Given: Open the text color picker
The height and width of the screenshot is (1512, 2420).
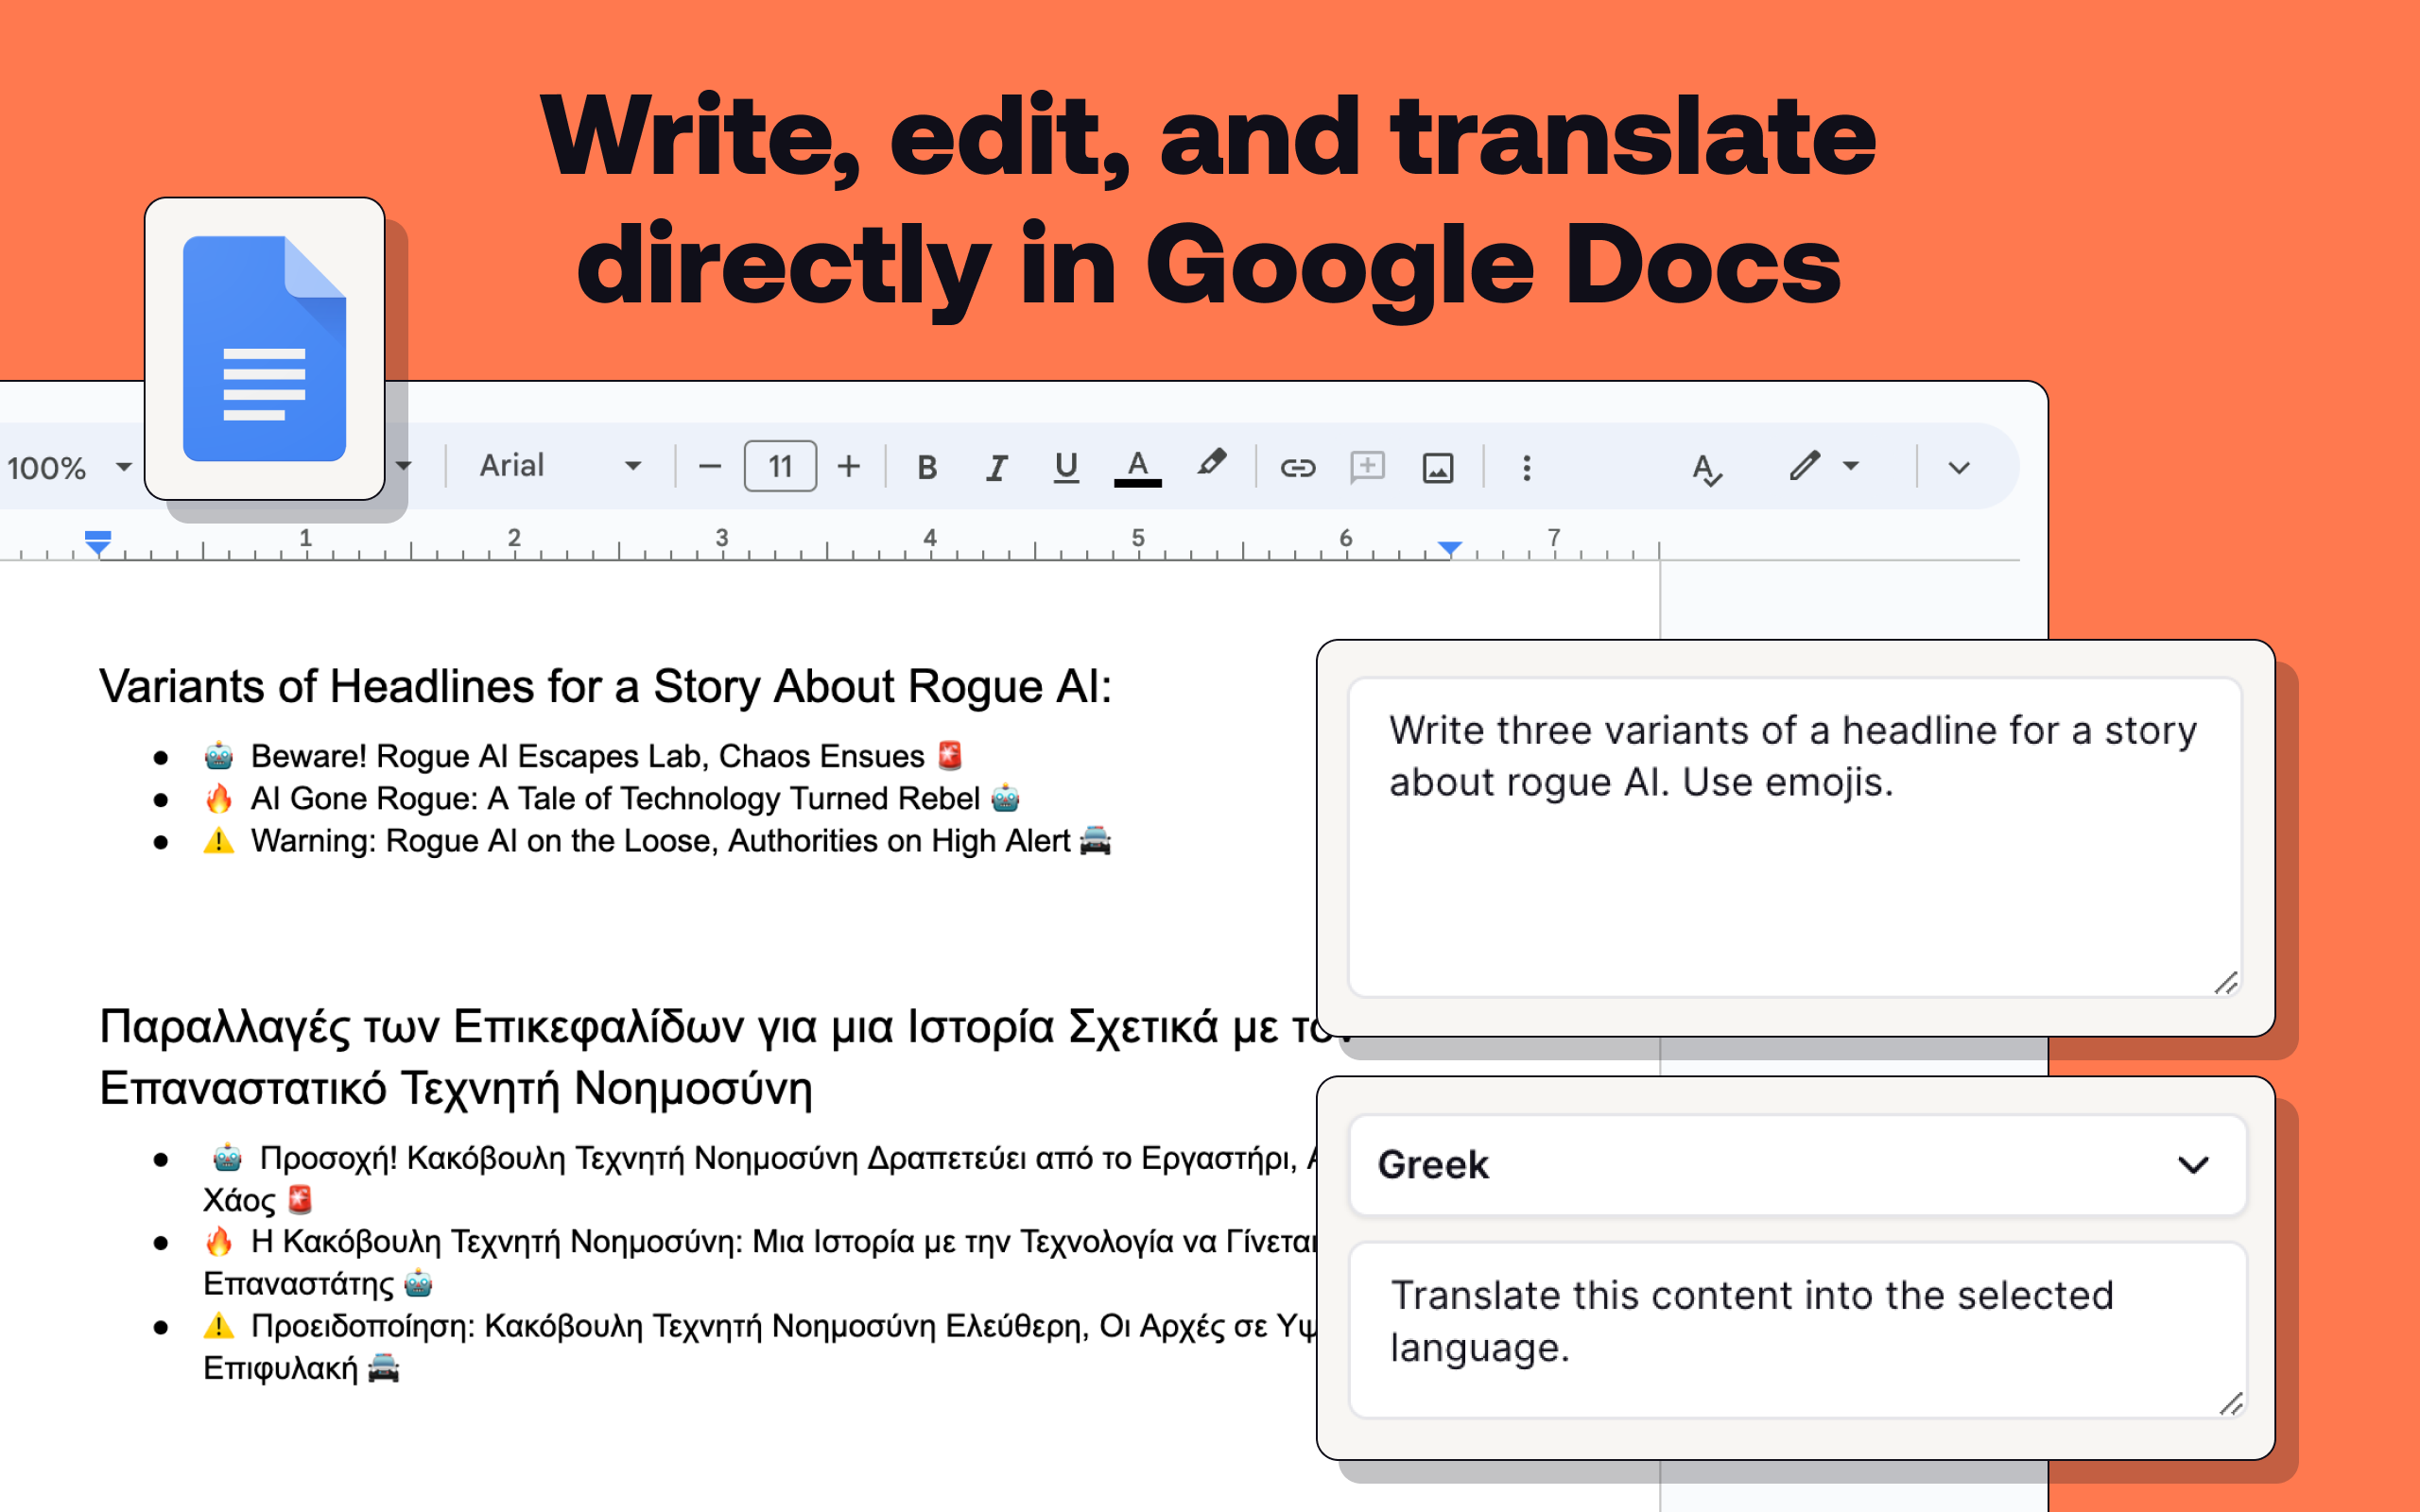Looking at the screenshot, I should (x=1136, y=465).
